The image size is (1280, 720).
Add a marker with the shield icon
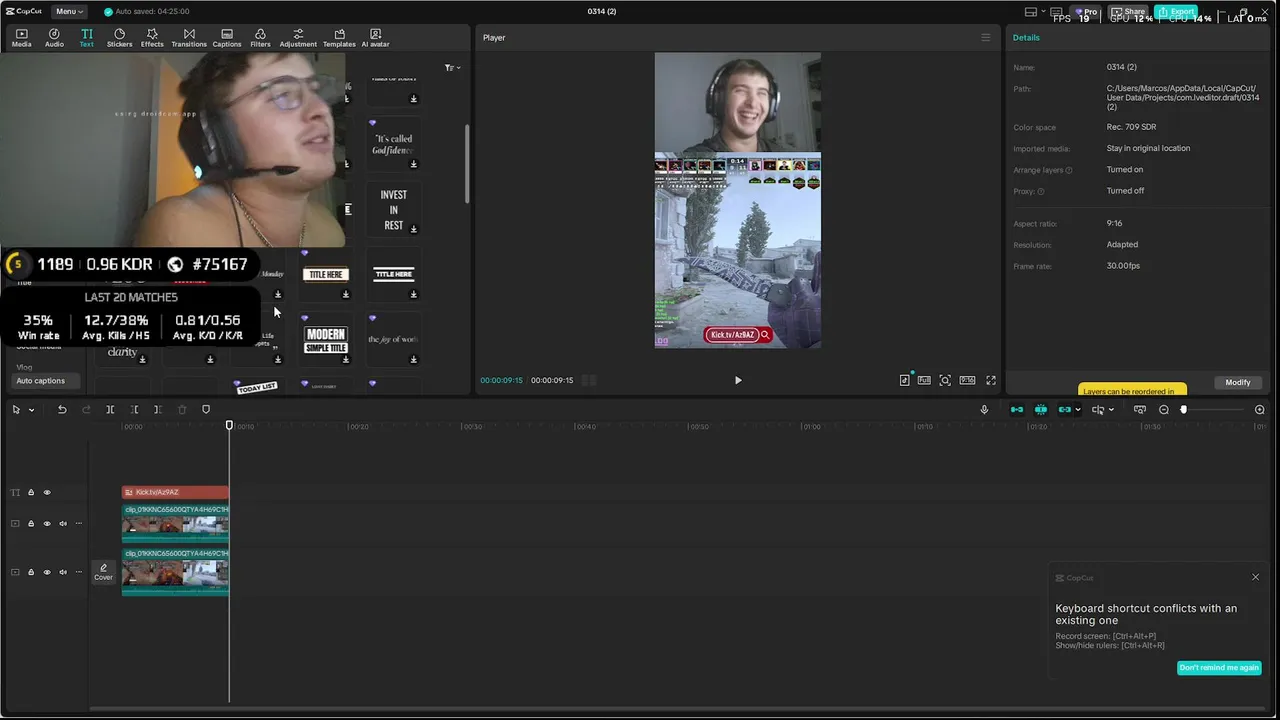pyautogui.click(x=206, y=410)
